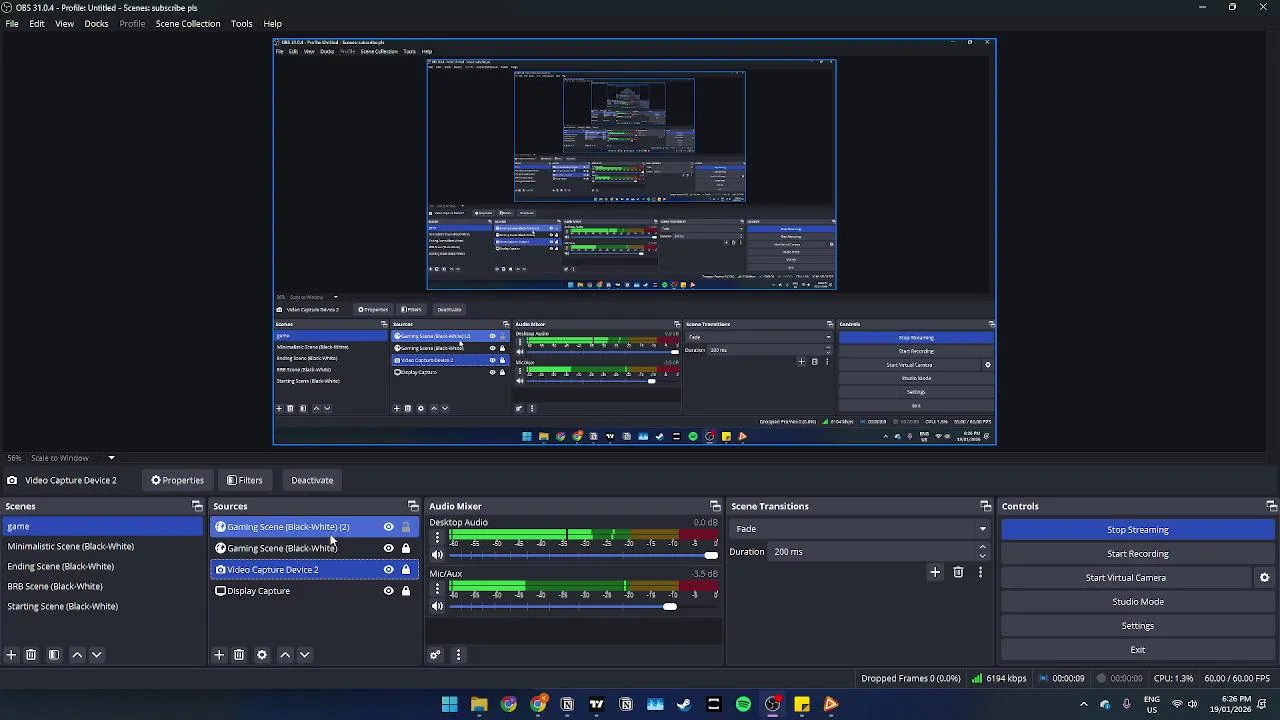
Task: Enable Studio Mode
Action: click(x=1138, y=602)
